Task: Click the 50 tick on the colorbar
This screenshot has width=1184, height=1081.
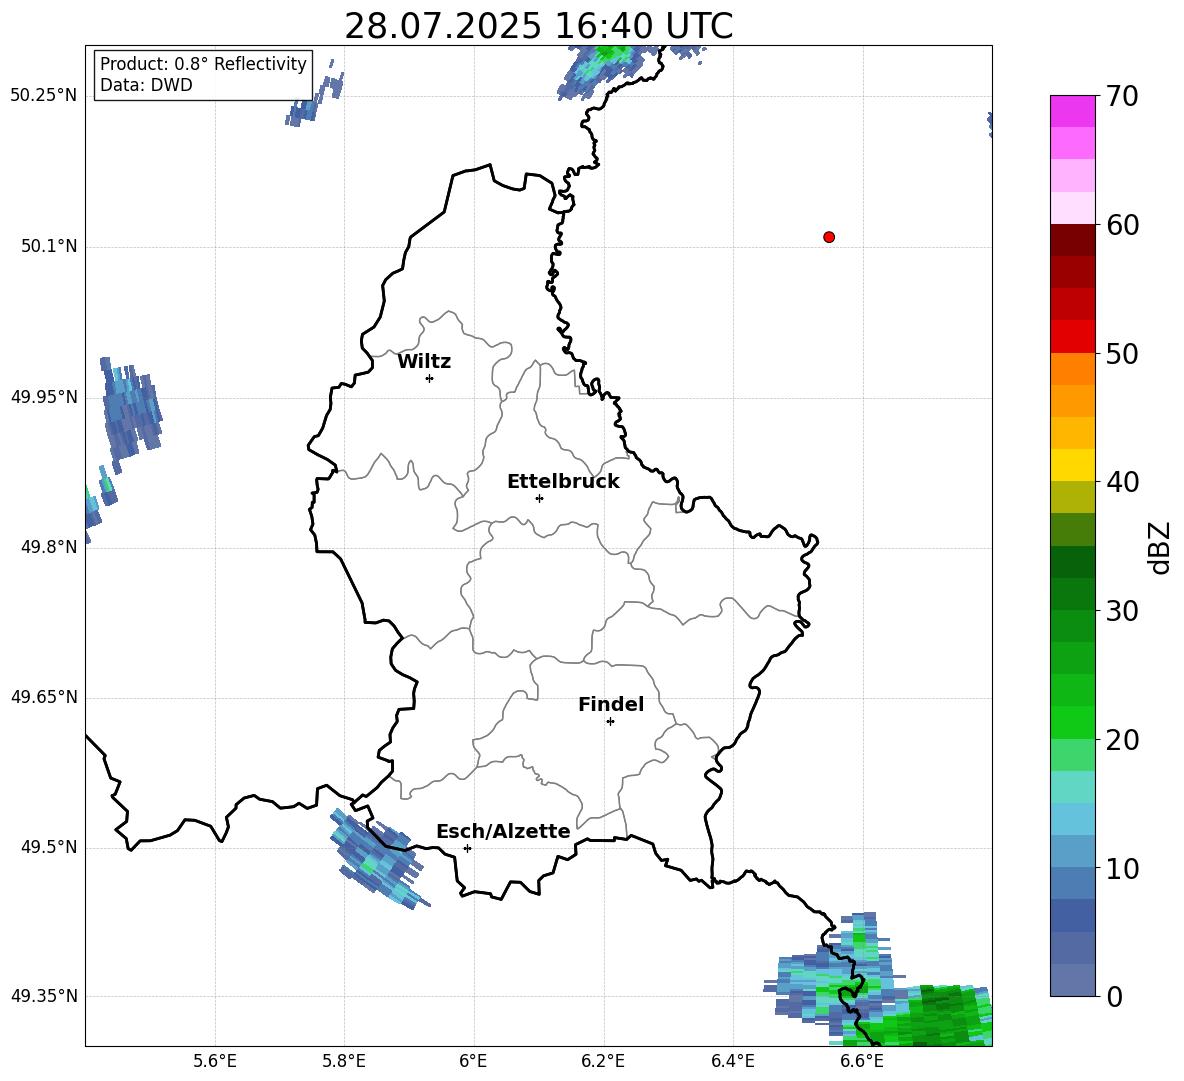Action: click(1122, 354)
